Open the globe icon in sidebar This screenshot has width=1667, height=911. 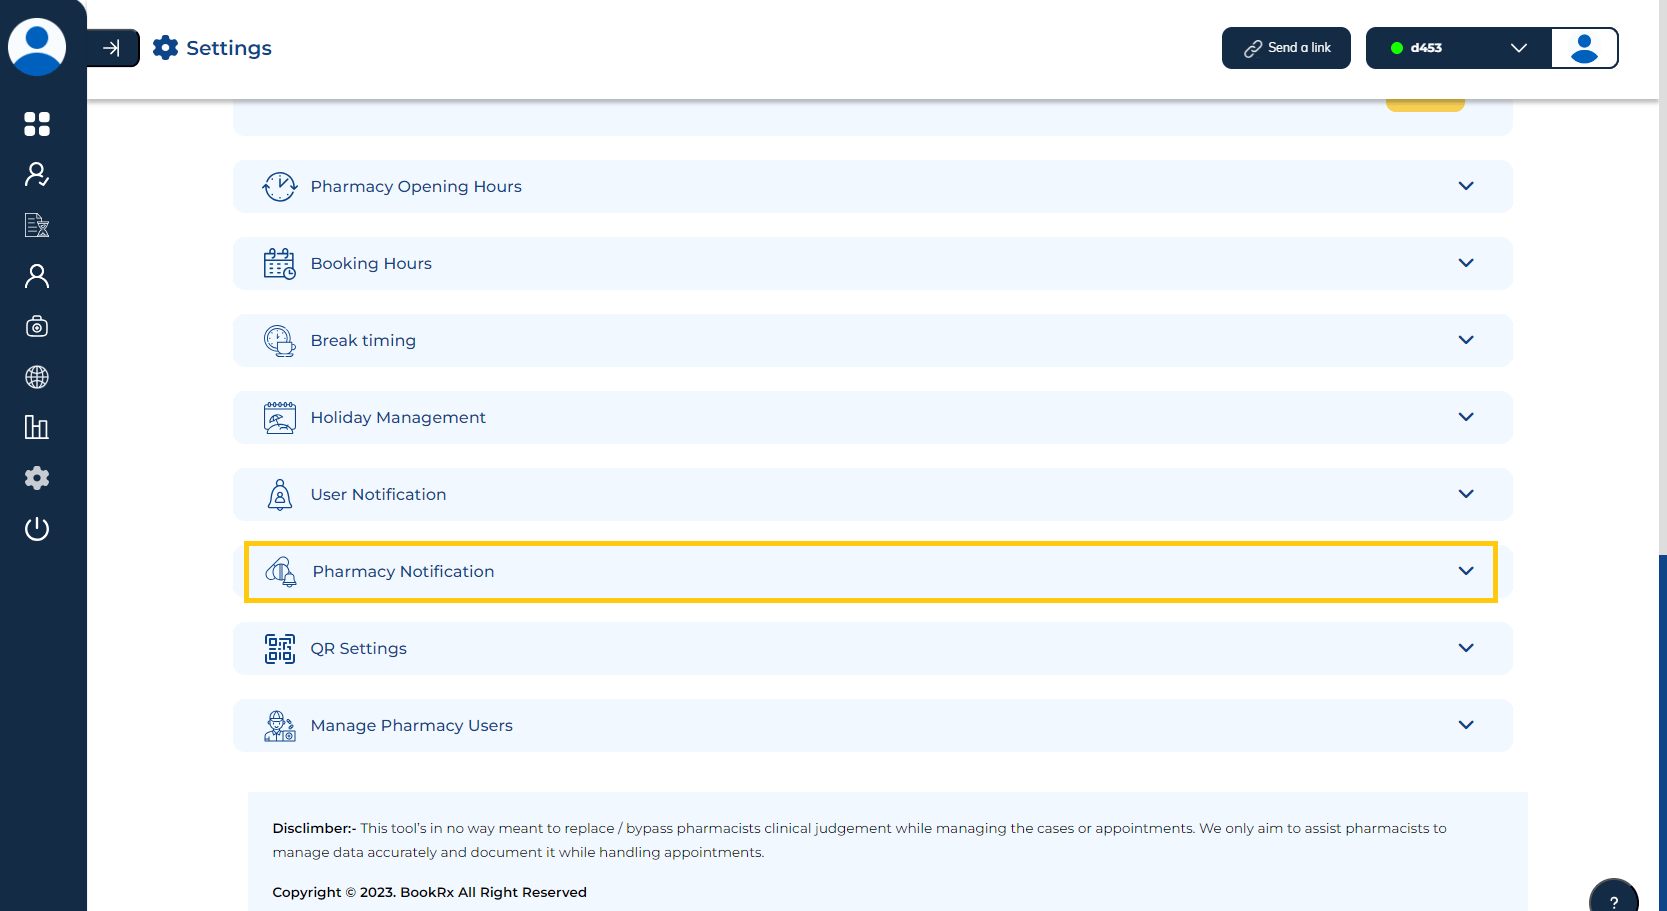[37, 377]
